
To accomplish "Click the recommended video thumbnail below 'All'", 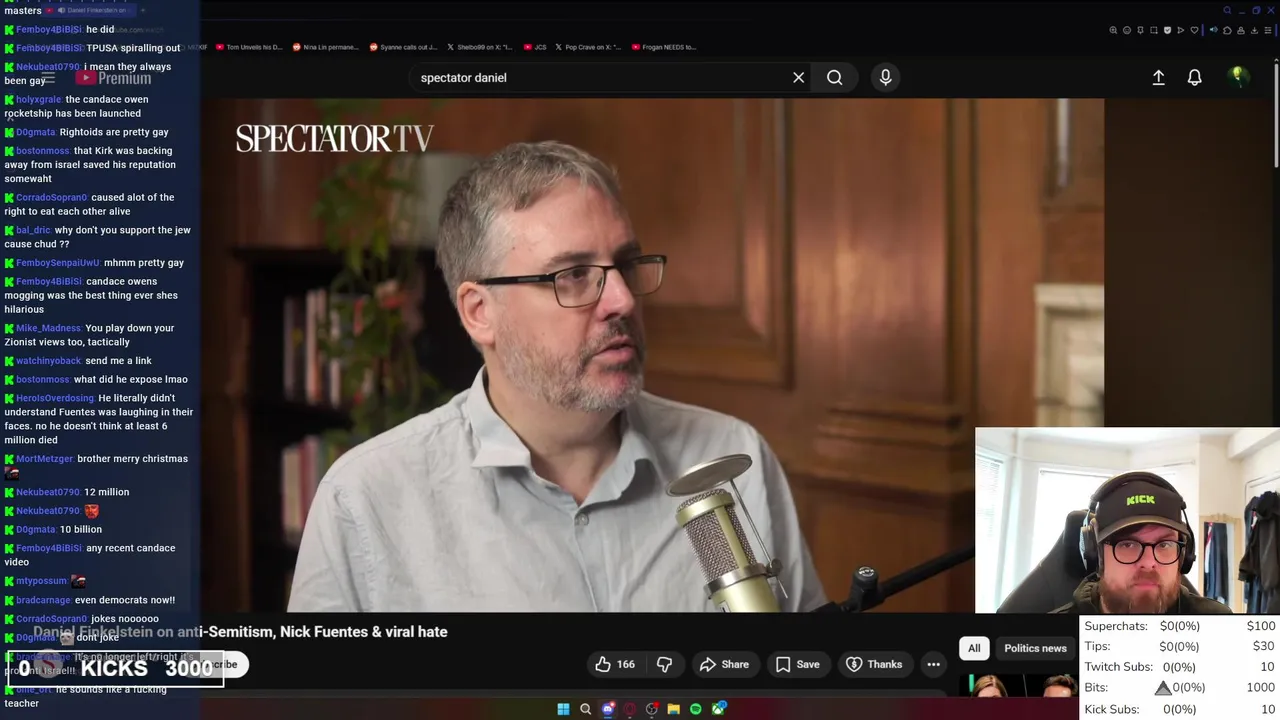I will click(x=1018, y=686).
